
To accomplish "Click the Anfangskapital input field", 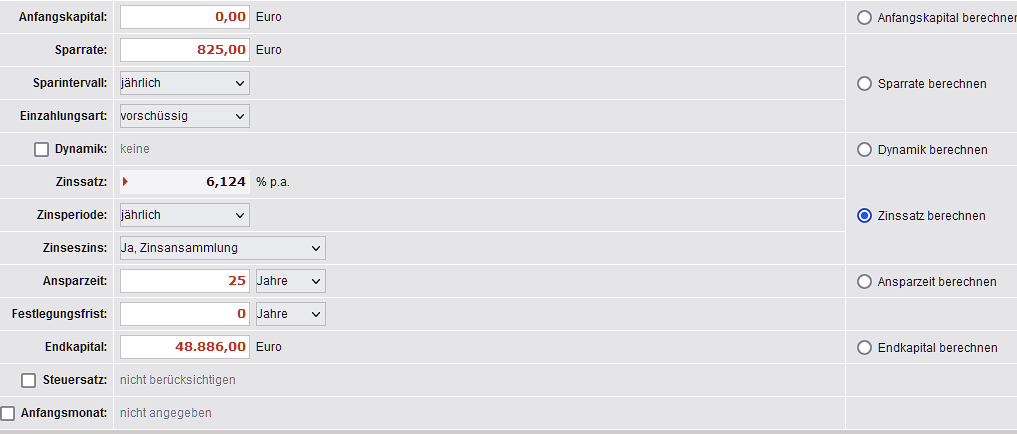I will (x=184, y=17).
